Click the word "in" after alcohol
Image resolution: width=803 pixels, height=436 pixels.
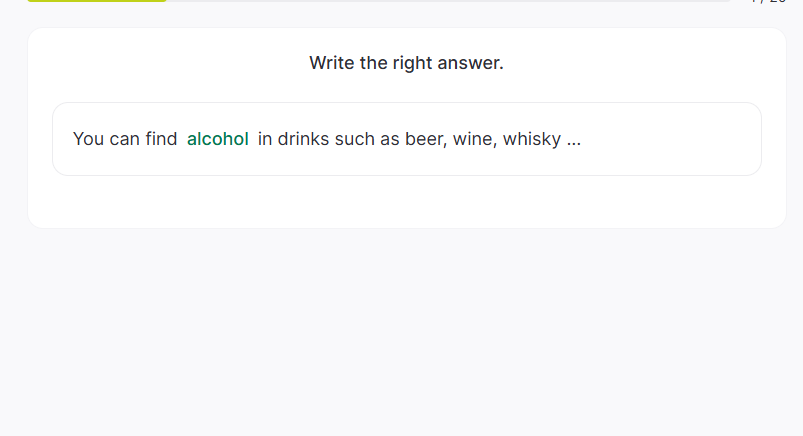tap(265, 139)
